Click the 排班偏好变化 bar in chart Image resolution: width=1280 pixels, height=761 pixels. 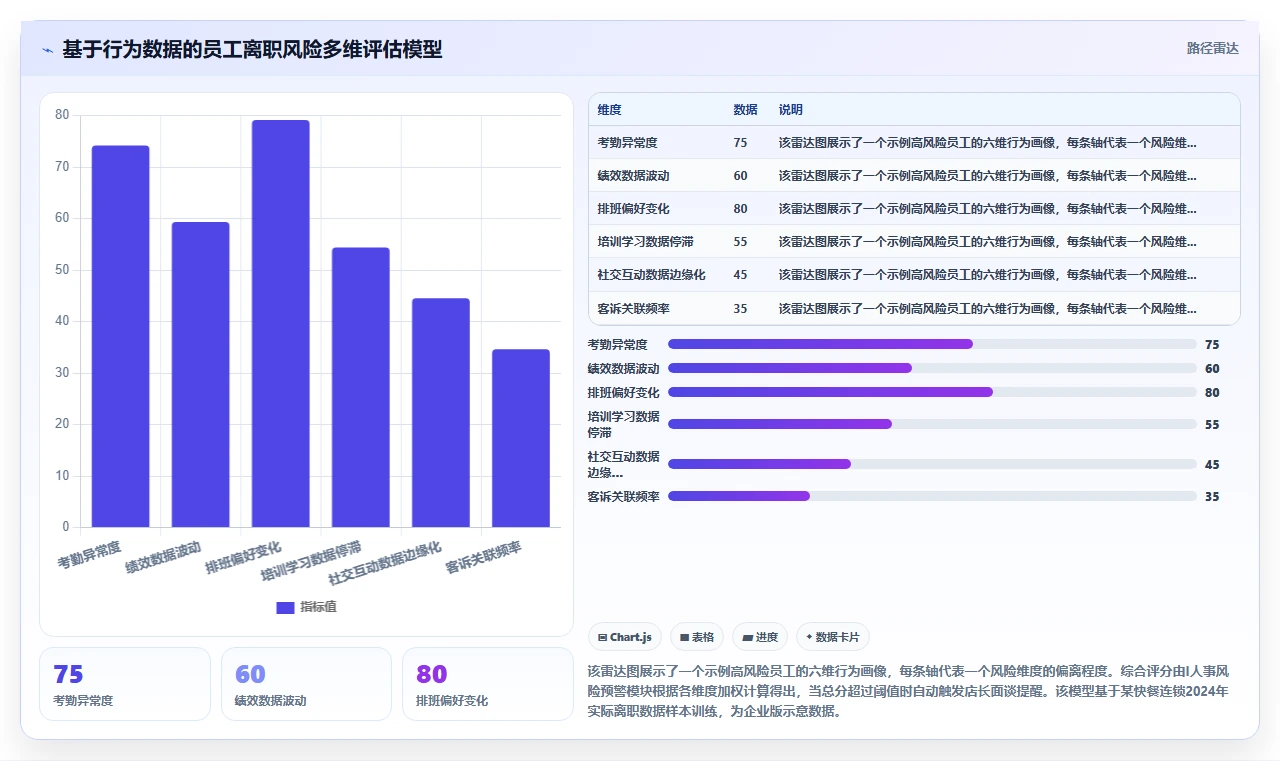click(x=281, y=323)
